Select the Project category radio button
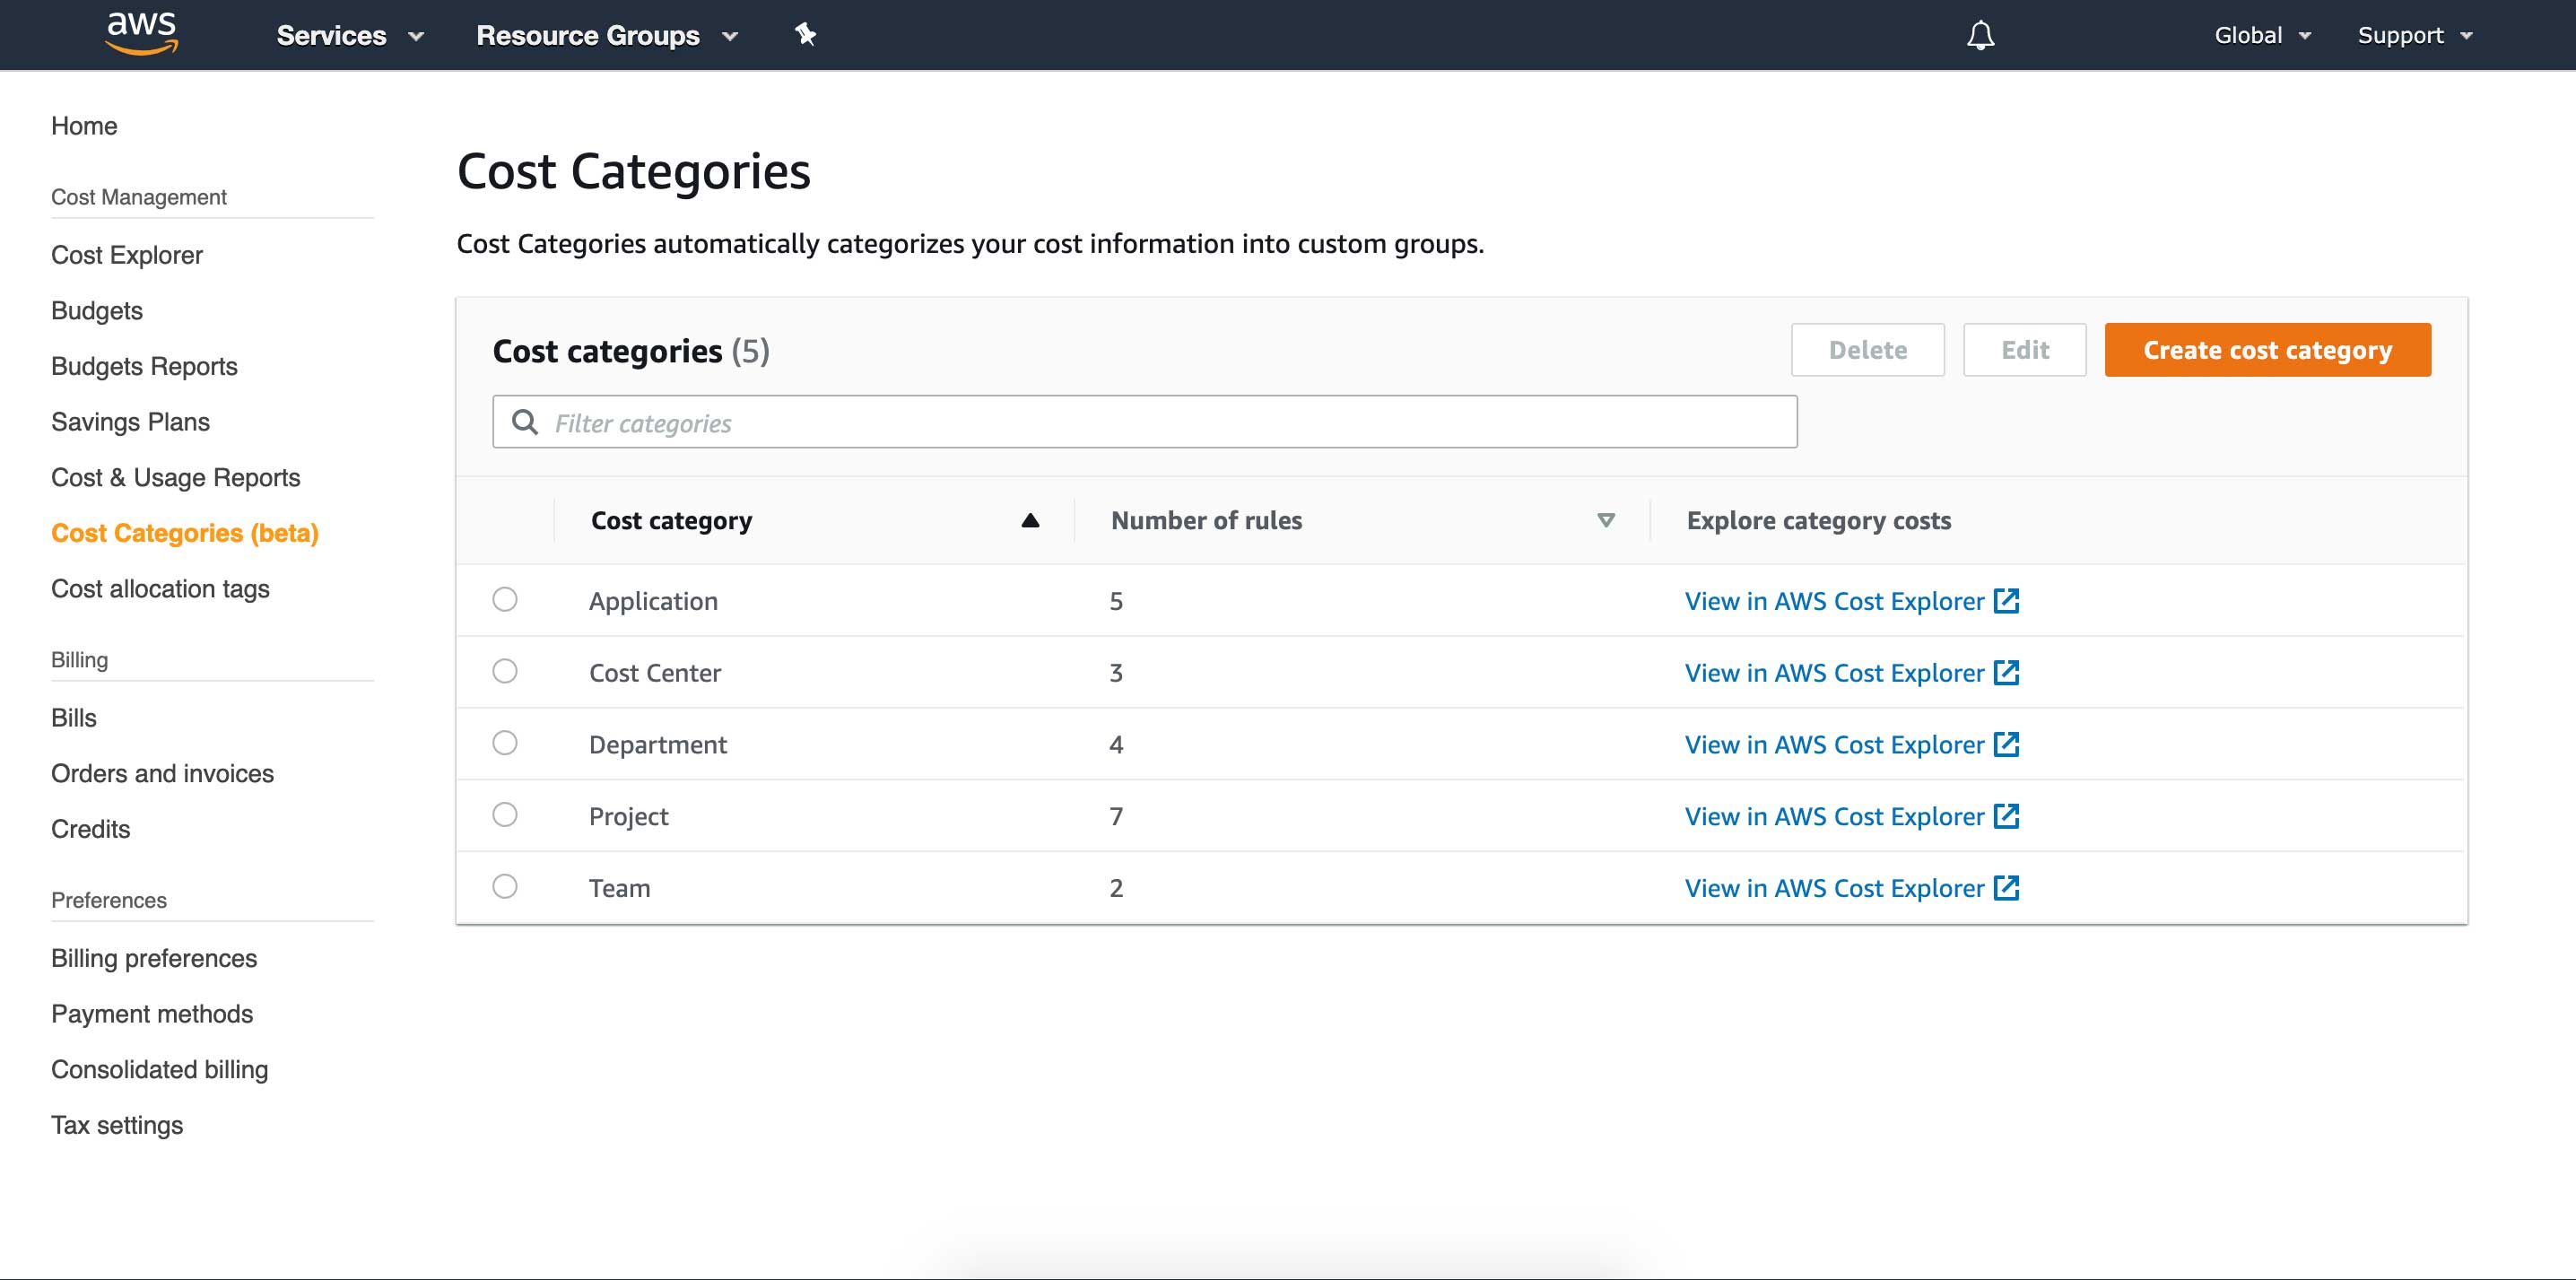Image resolution: width=2576 pixels, height=1280 pixels. 505,815
